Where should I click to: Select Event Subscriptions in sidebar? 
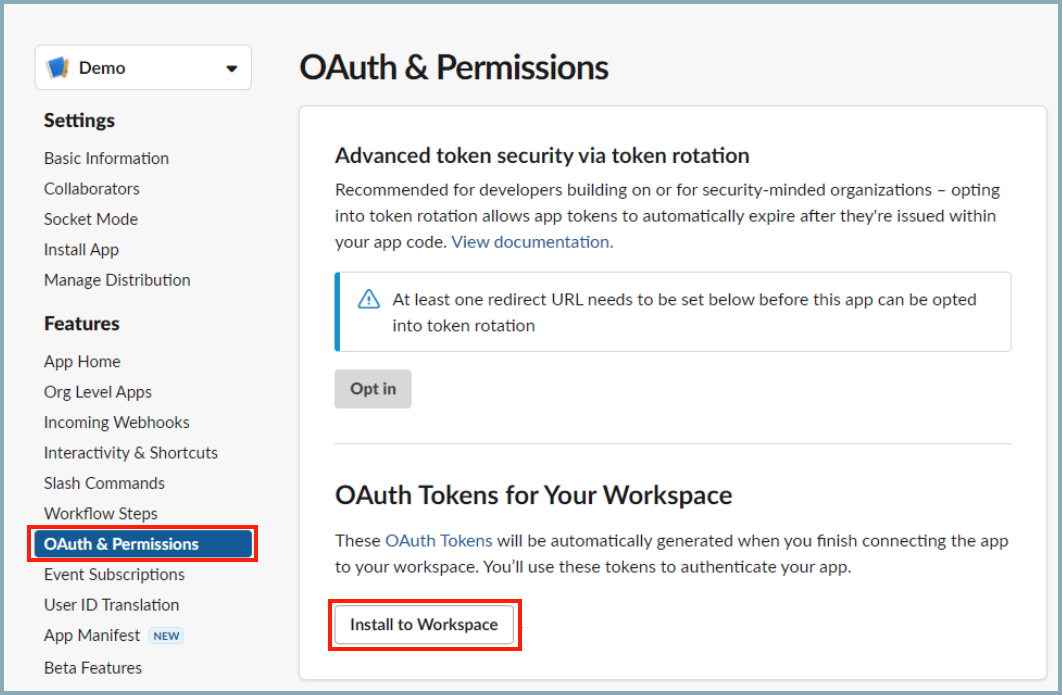114,574
